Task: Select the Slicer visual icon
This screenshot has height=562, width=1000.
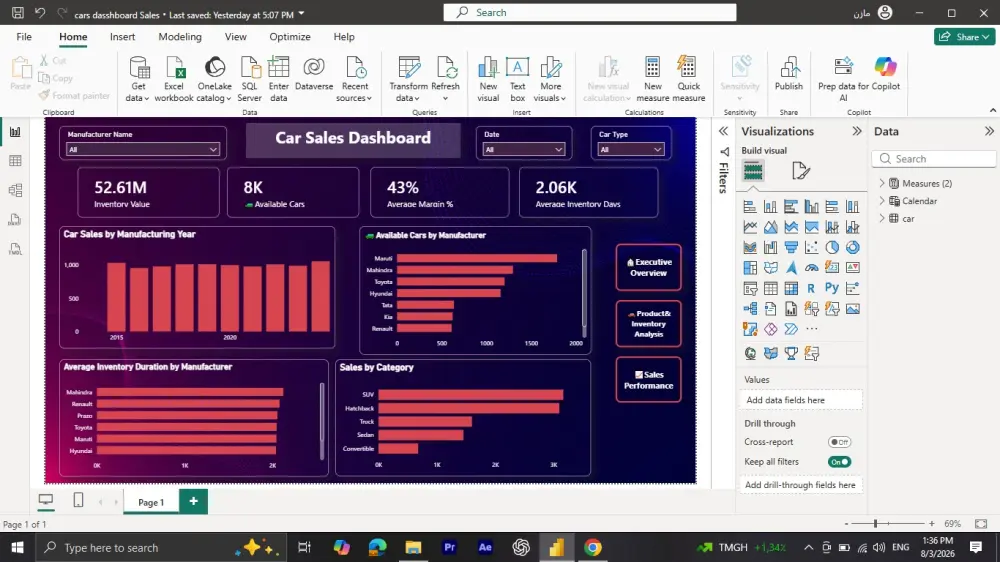Action: coord(750,288)
